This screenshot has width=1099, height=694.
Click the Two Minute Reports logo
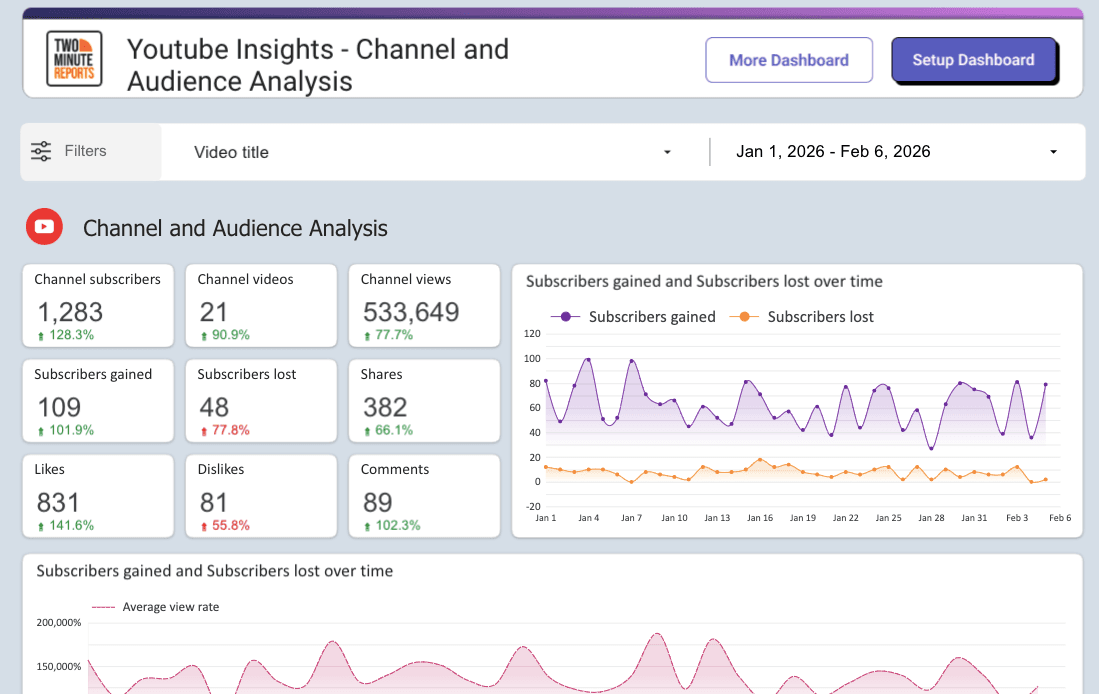[74, 59]
